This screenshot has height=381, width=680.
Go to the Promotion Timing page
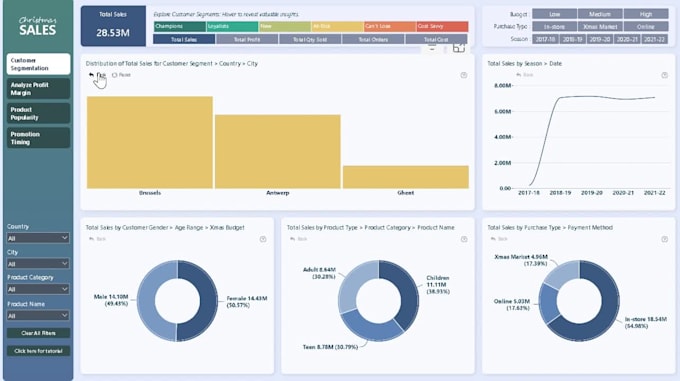38,138
